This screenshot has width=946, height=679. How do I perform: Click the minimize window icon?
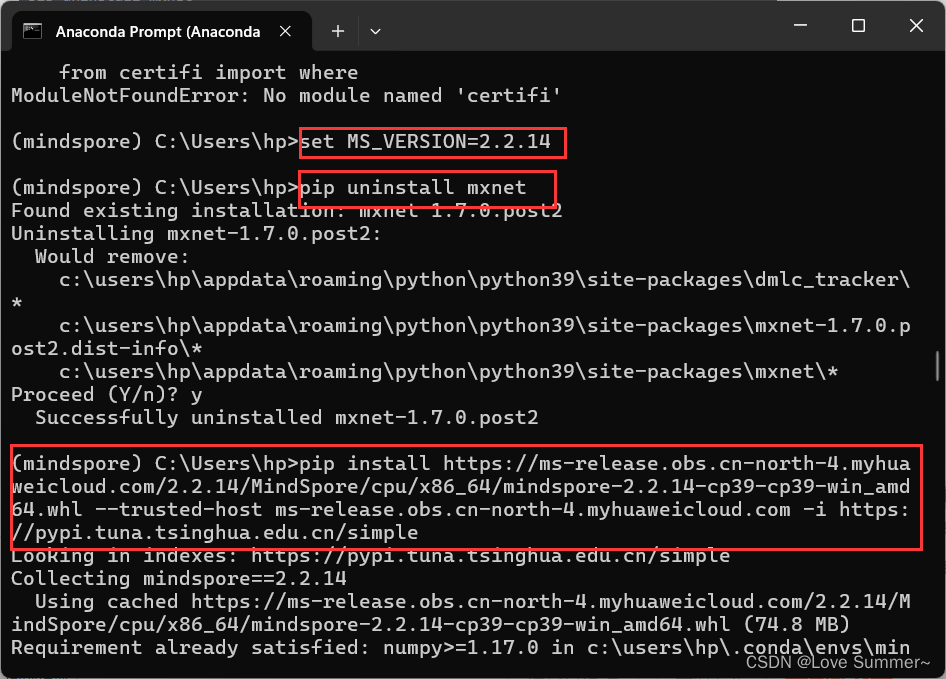(798, 25)
